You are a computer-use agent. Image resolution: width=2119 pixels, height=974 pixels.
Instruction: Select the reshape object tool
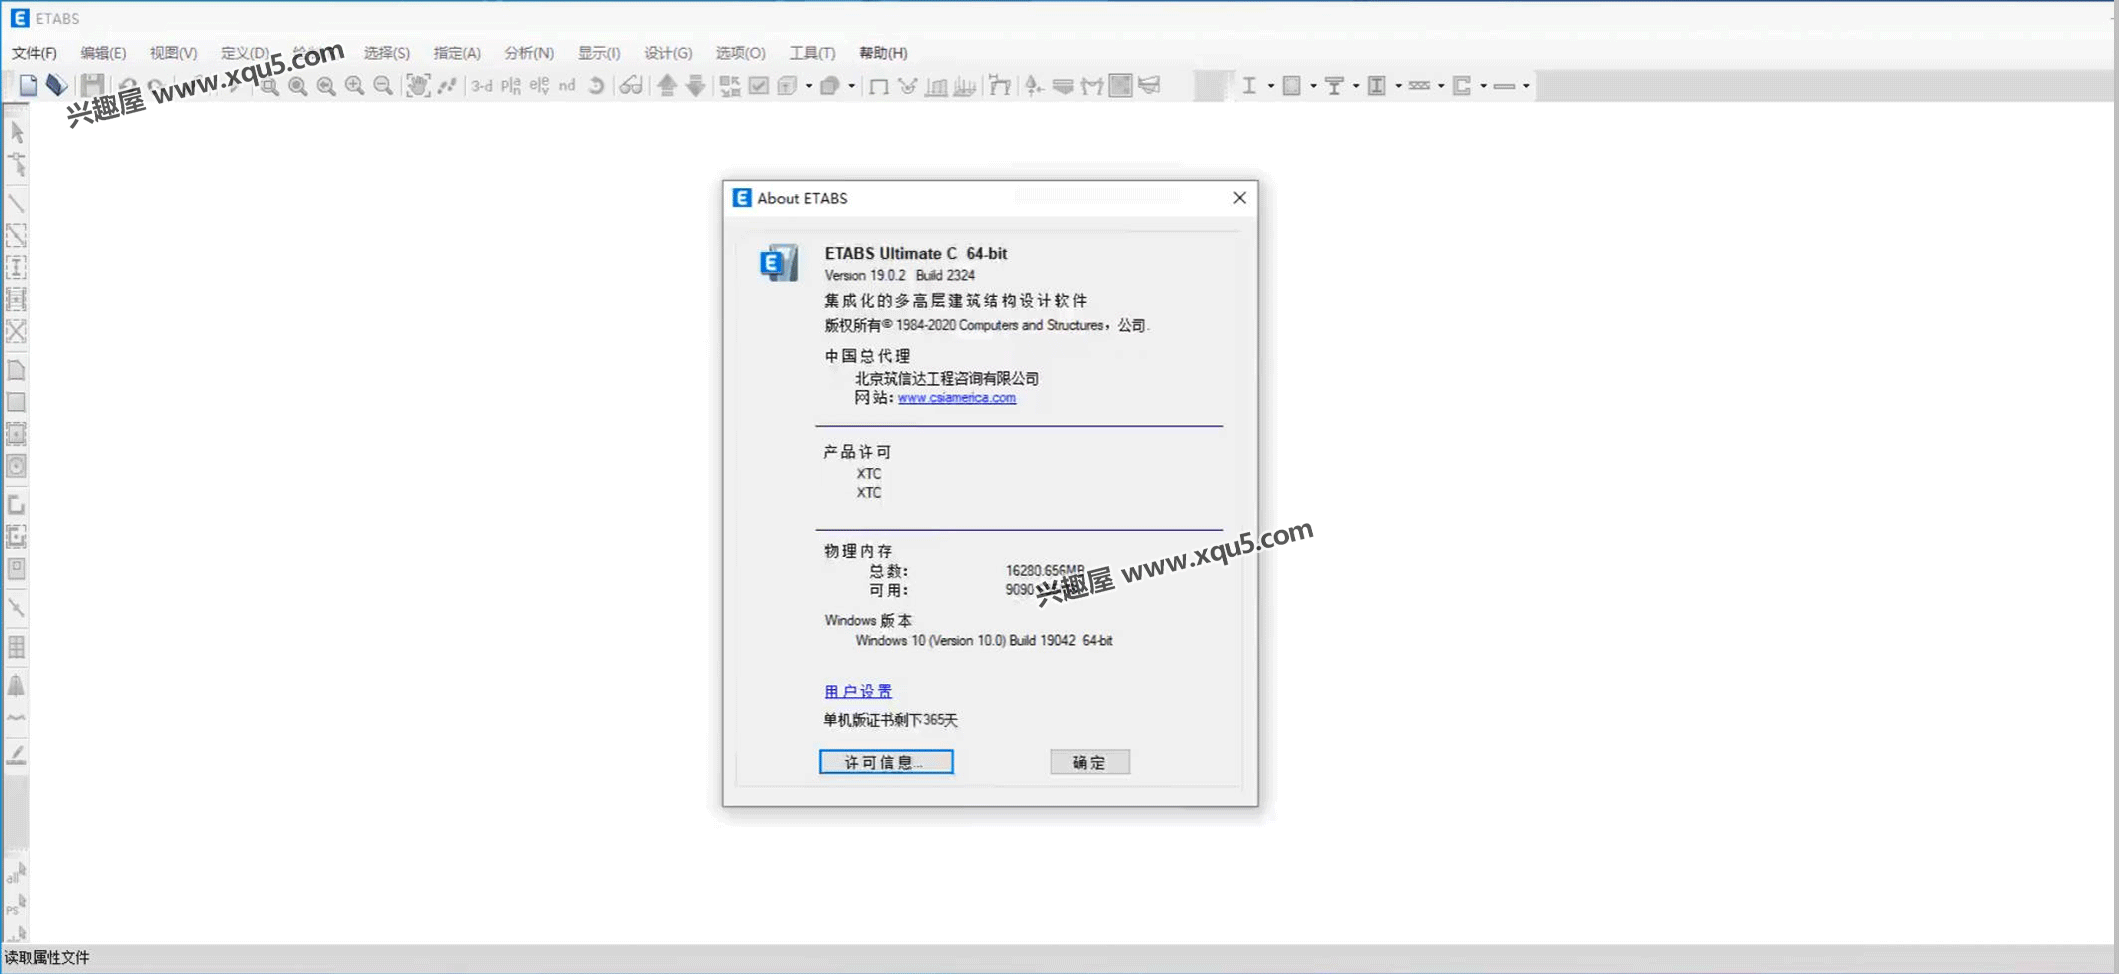17,165
